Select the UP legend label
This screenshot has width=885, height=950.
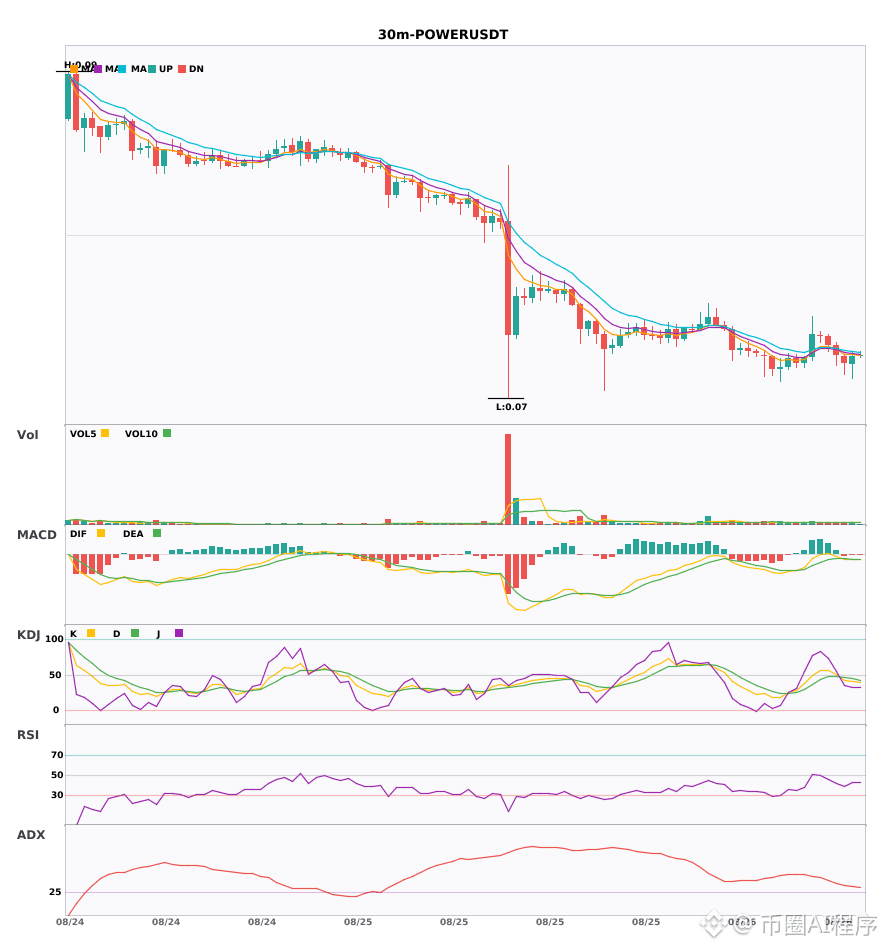[166, 69]
